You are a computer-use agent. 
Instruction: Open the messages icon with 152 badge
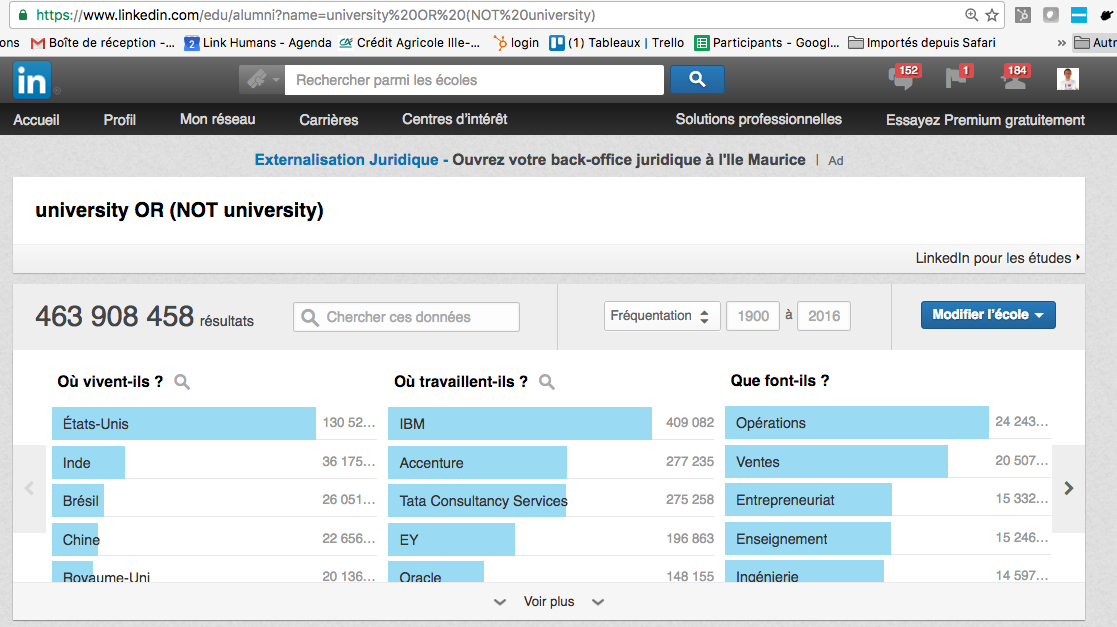coord(901,79)
